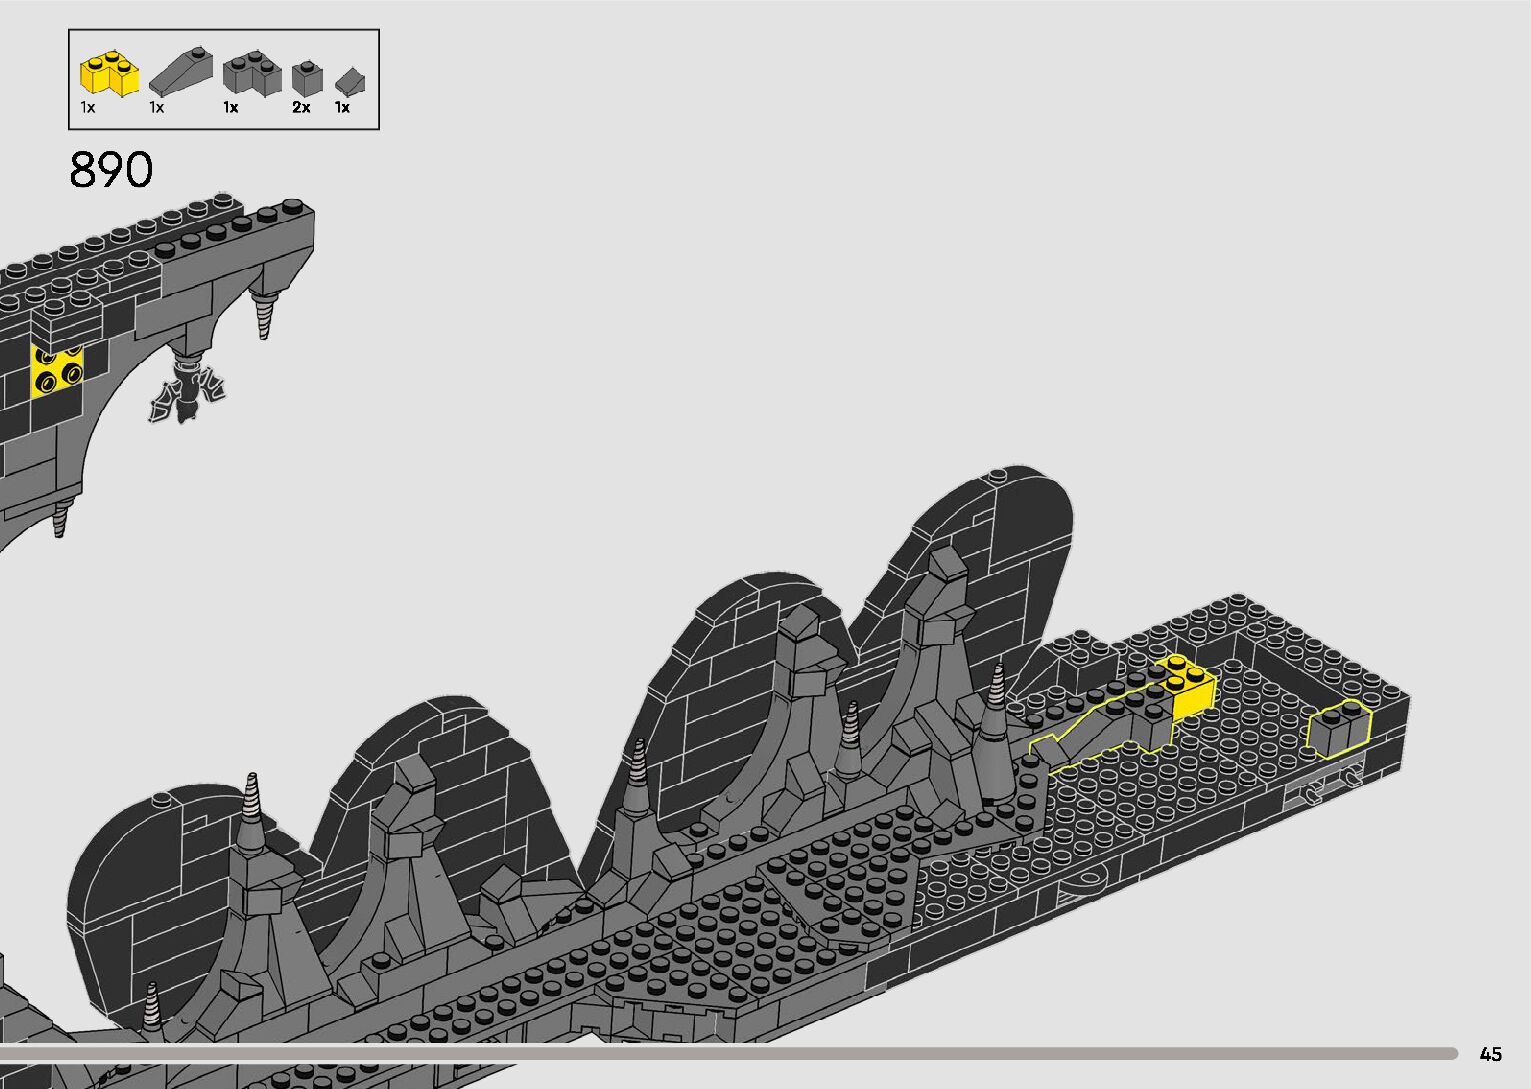
Task: Click the step number 890
Action: 111,170
